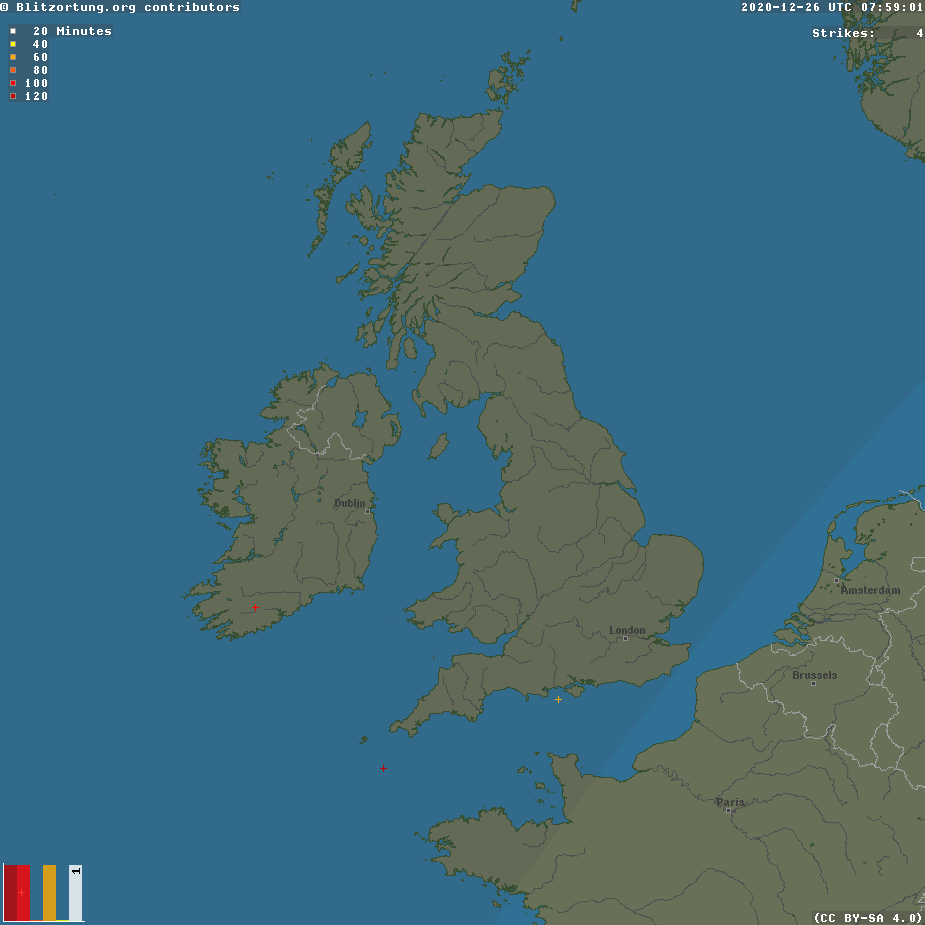Click the yellow lightning strike marker near Isle of Wight
This screenshot has height=925, width=925.
point(558,699)
